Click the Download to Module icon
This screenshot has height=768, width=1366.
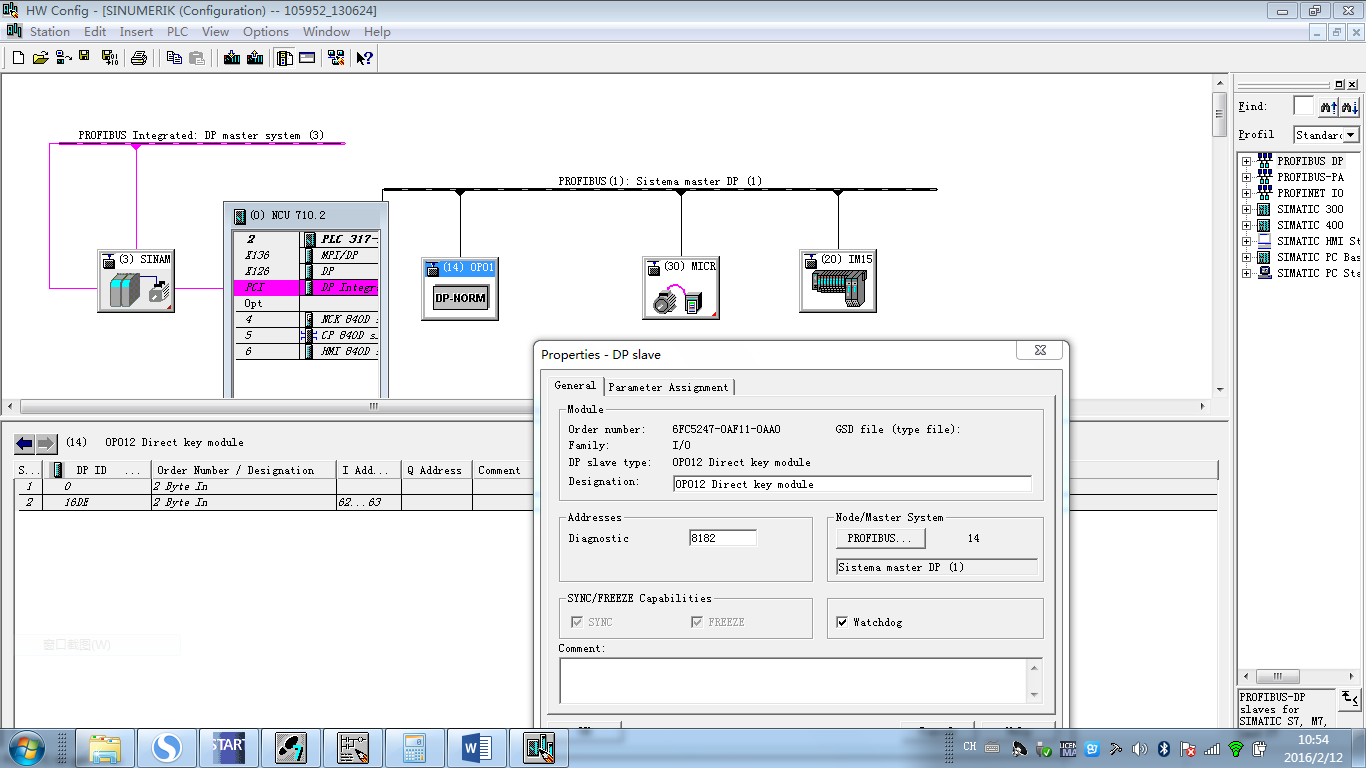[232, 58]
